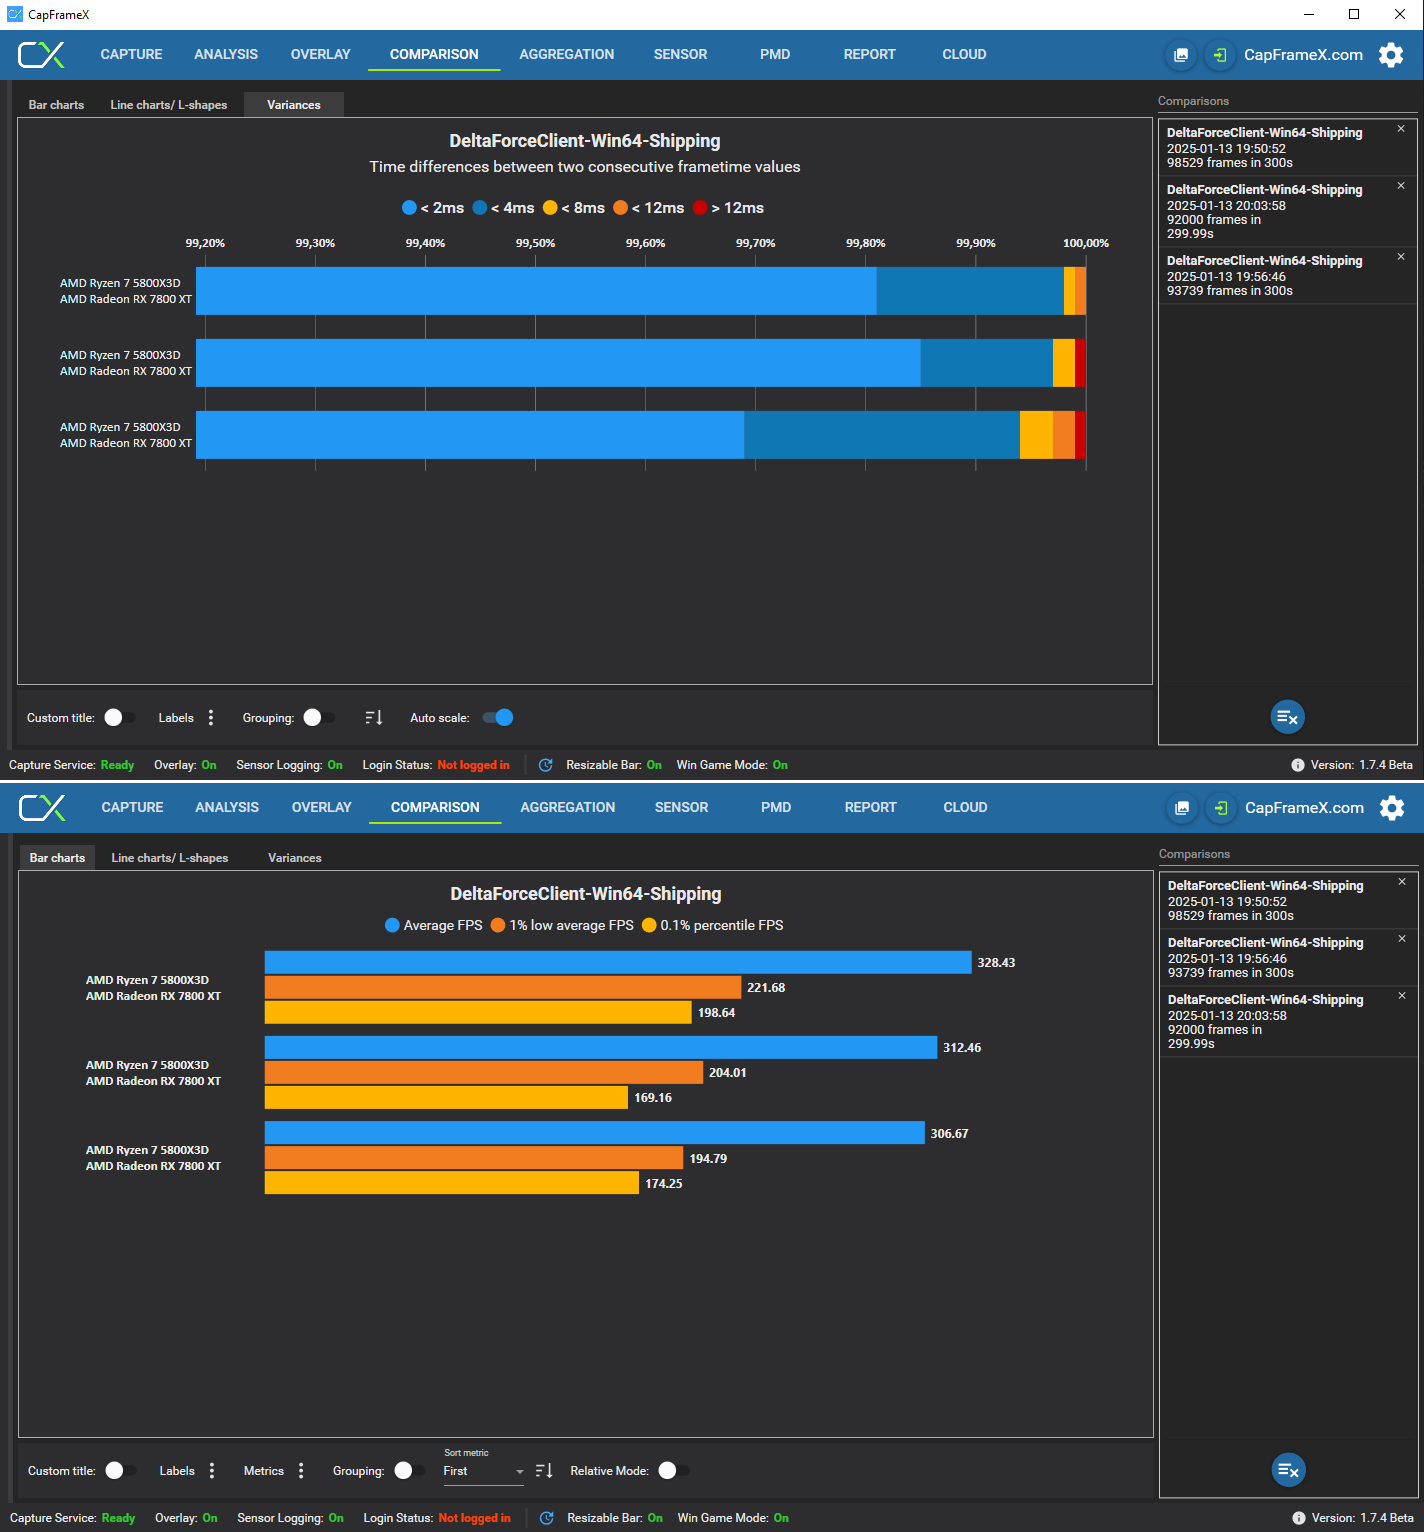Viewport: 1424px width, 1532px height.
Task: Remove 19:56:46 comparison in bottom window
Action: point(1402,939)
